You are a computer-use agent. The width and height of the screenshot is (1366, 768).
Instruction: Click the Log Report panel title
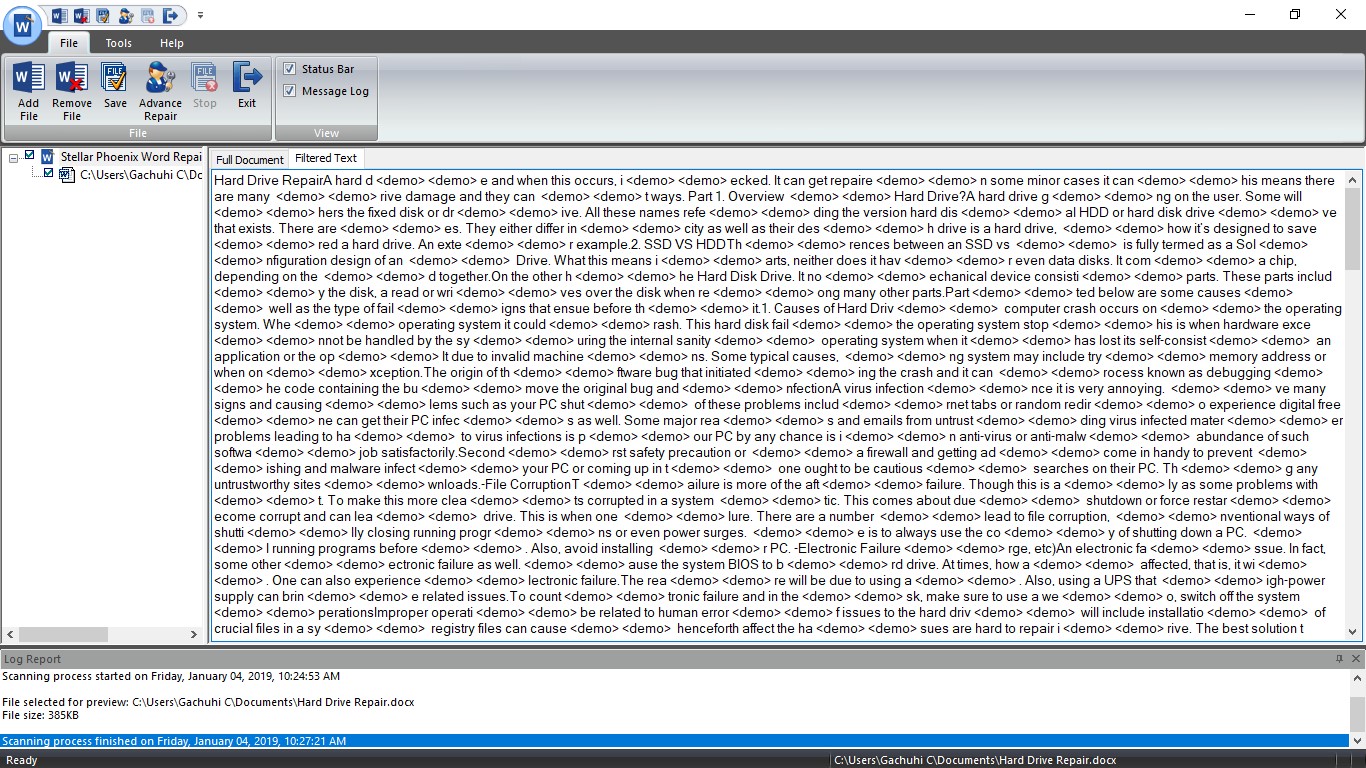click(x=32, y=659)
